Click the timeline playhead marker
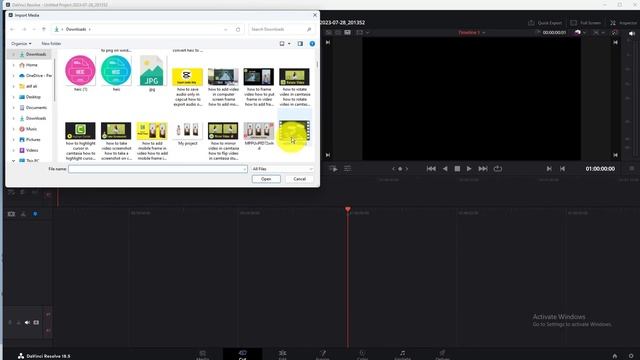Image resolution: width=640 pixels, height=360 pixels. tap(348, 209)
